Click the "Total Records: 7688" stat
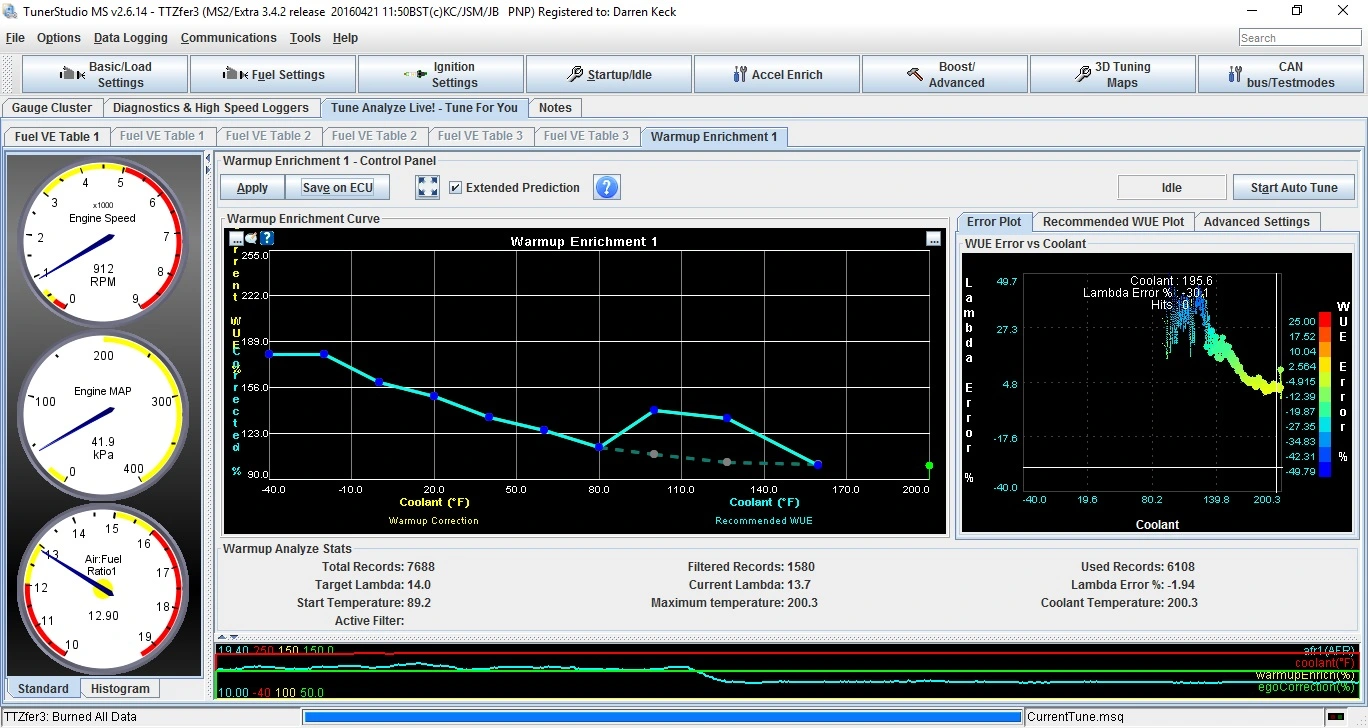This screenshot has height=728, width=1368. tap(378, 567)
